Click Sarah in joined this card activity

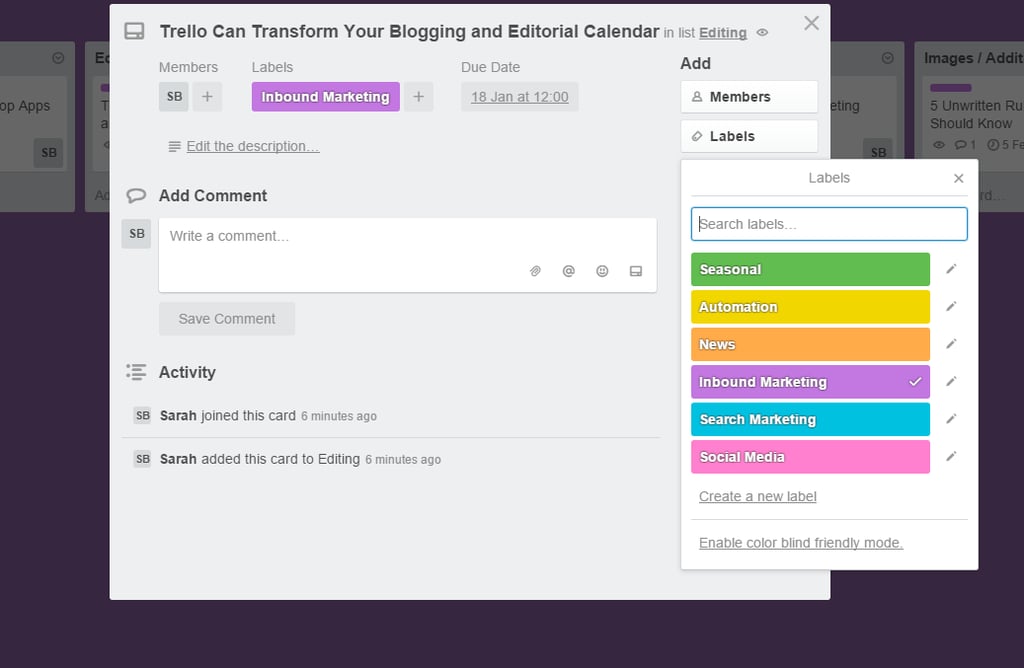[x=178, y=415]
